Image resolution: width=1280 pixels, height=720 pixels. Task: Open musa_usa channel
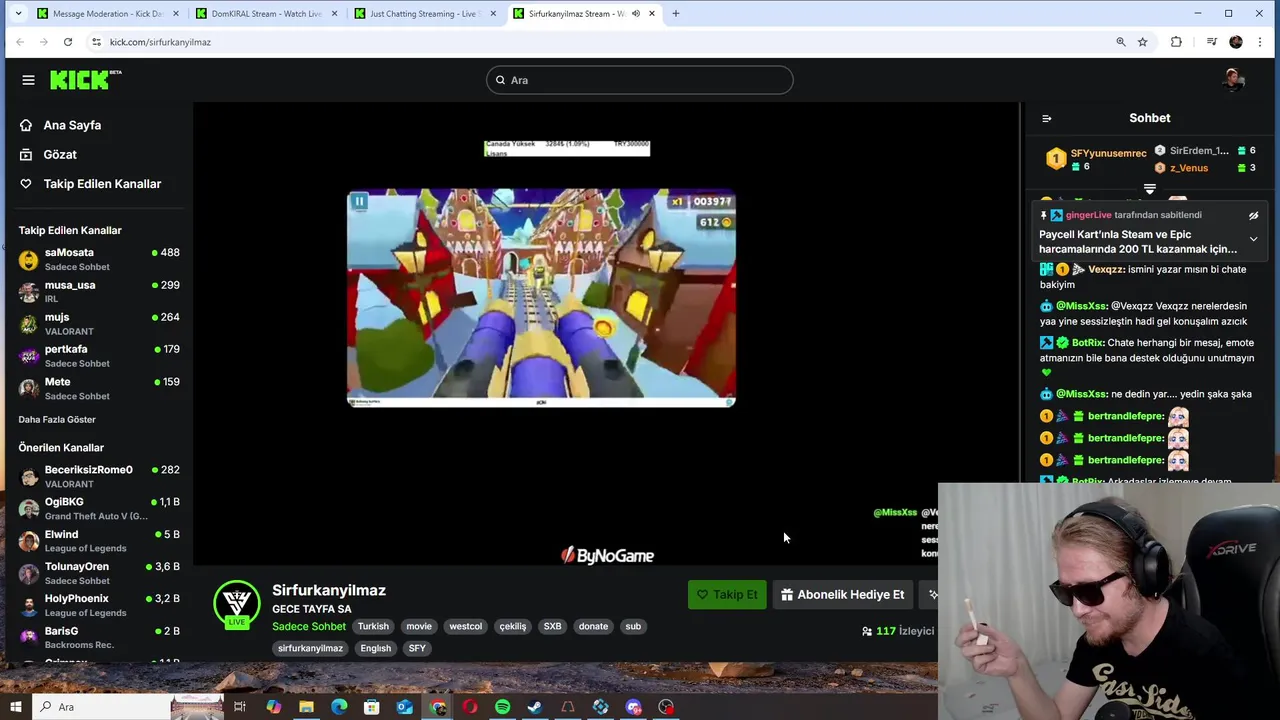[97, 291]
